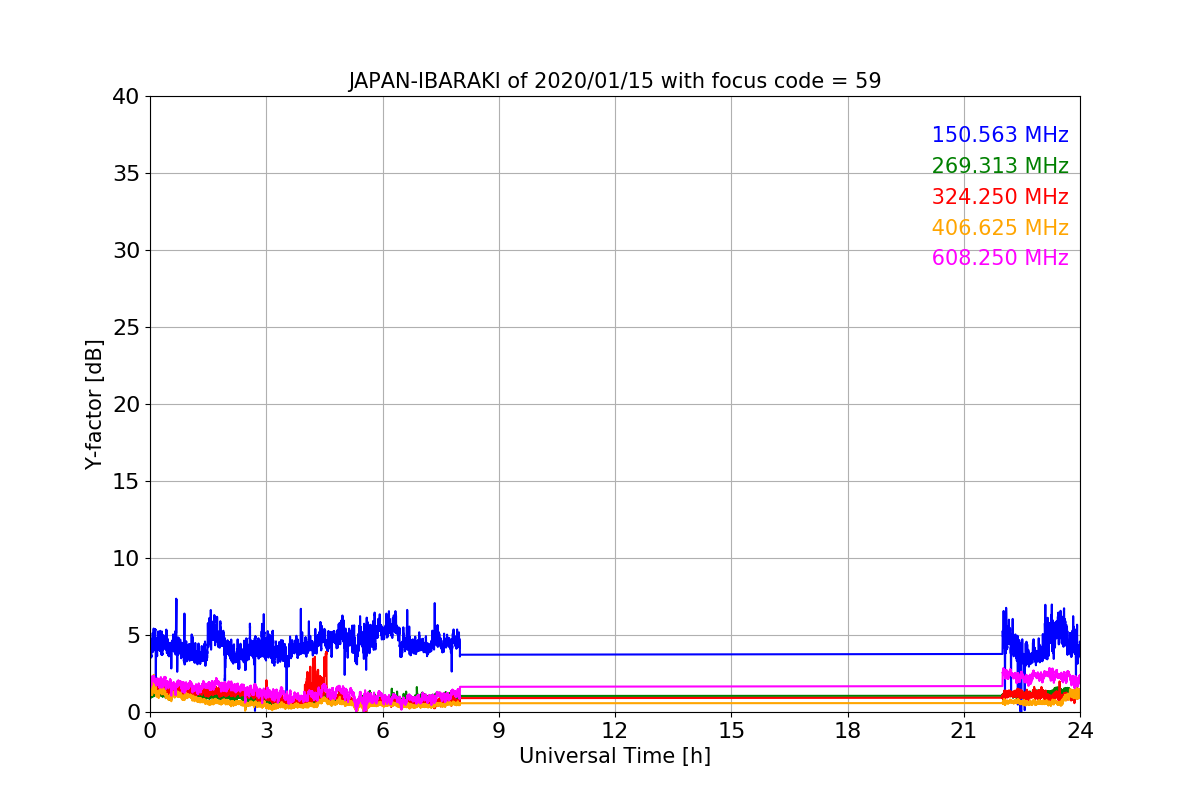The height and width of the screenshot is (800, 1200).
Task: Click y-axis tick label 30
Action: [x=126, y=251]
